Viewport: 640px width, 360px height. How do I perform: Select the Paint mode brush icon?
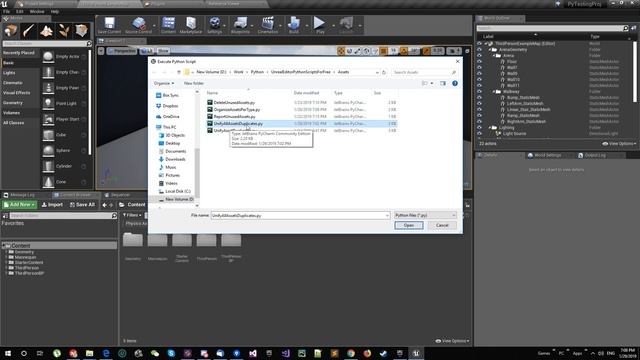[28, 31]
